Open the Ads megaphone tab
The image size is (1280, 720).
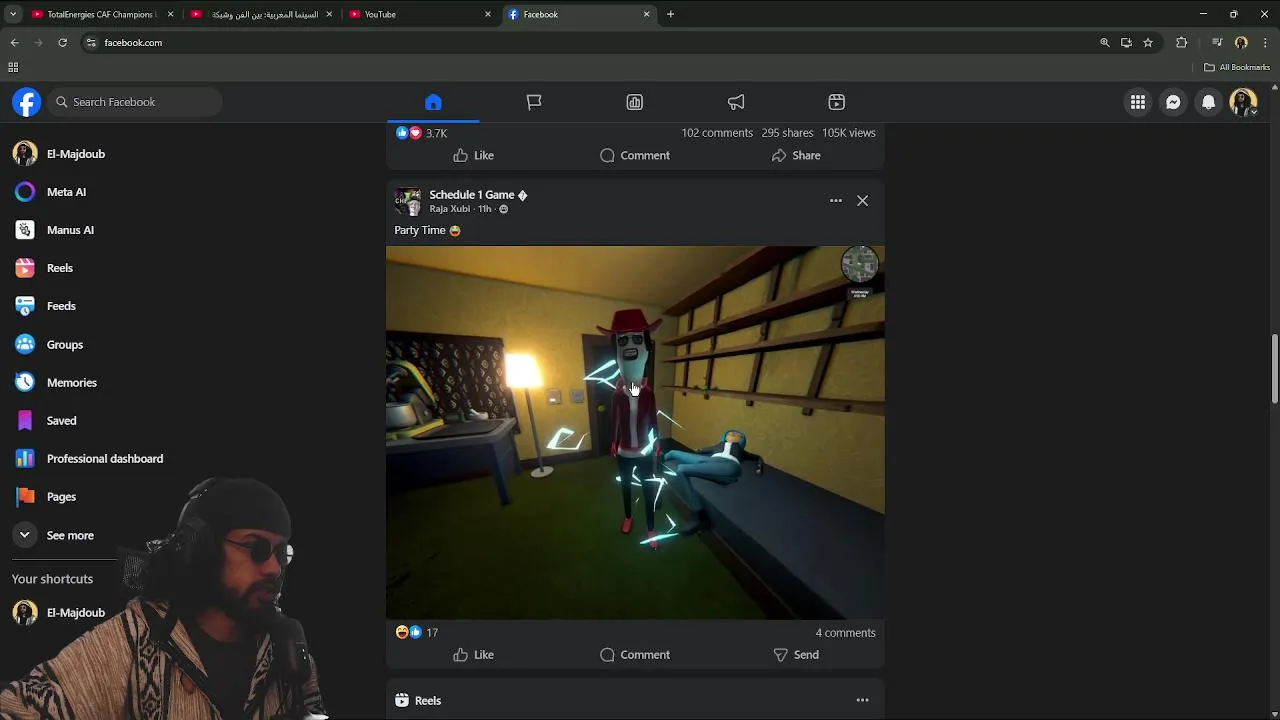pos(736,102)
